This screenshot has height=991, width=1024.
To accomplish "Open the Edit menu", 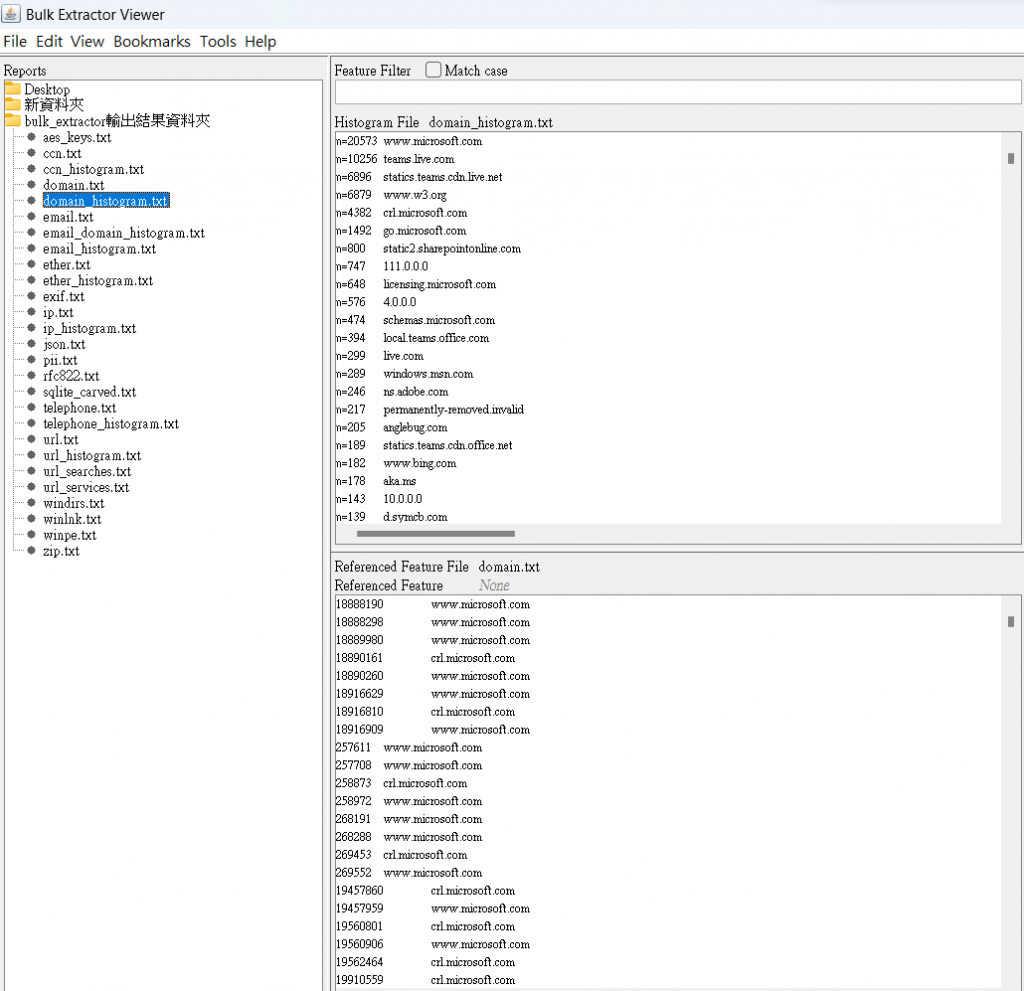I will 49,42.
